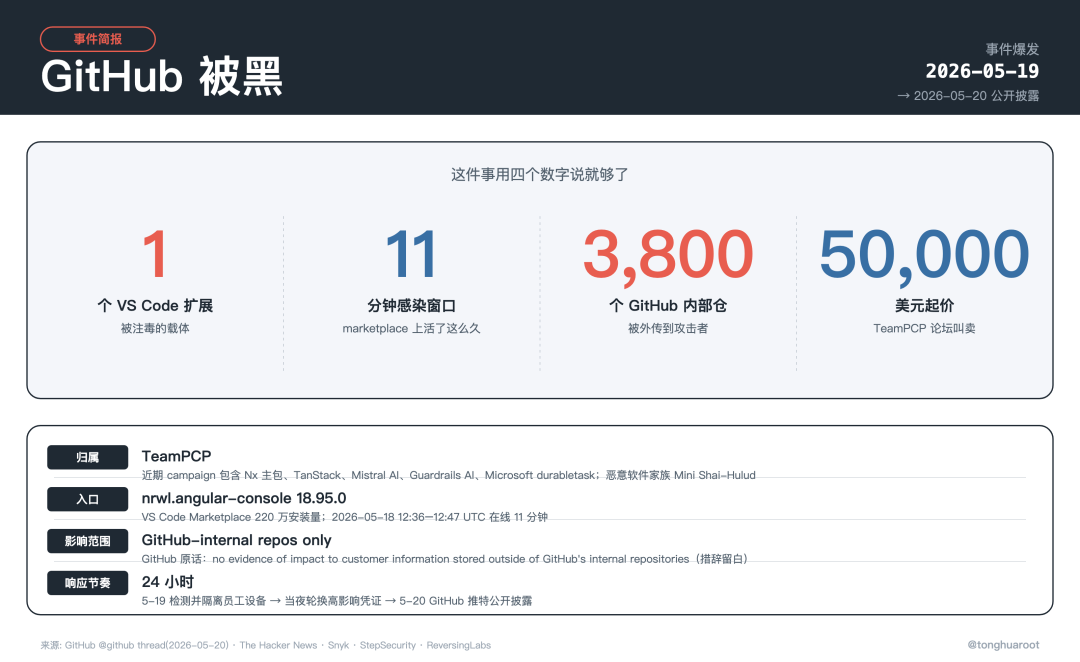1080x662 pixels.
Task: Click the TeamPCP 论坛叫卖 caption
Action: coord(924,329)
